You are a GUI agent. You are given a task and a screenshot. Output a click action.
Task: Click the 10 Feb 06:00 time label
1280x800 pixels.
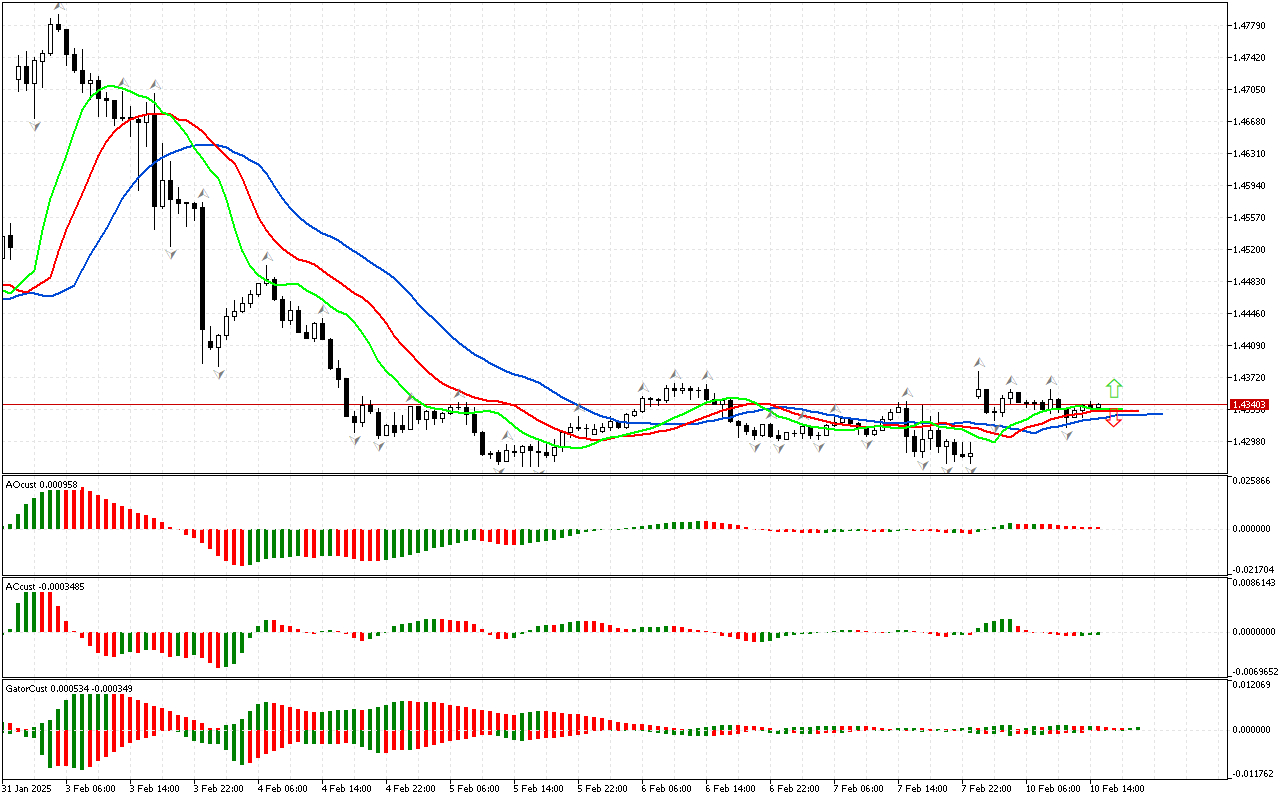[x=1052, y=789]
